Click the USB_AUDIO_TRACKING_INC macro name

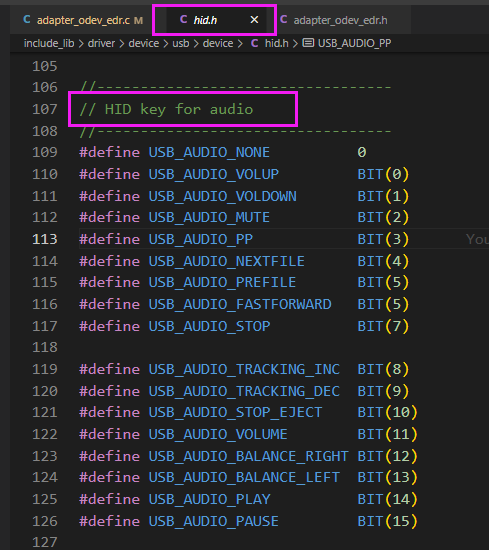point(244,369)
